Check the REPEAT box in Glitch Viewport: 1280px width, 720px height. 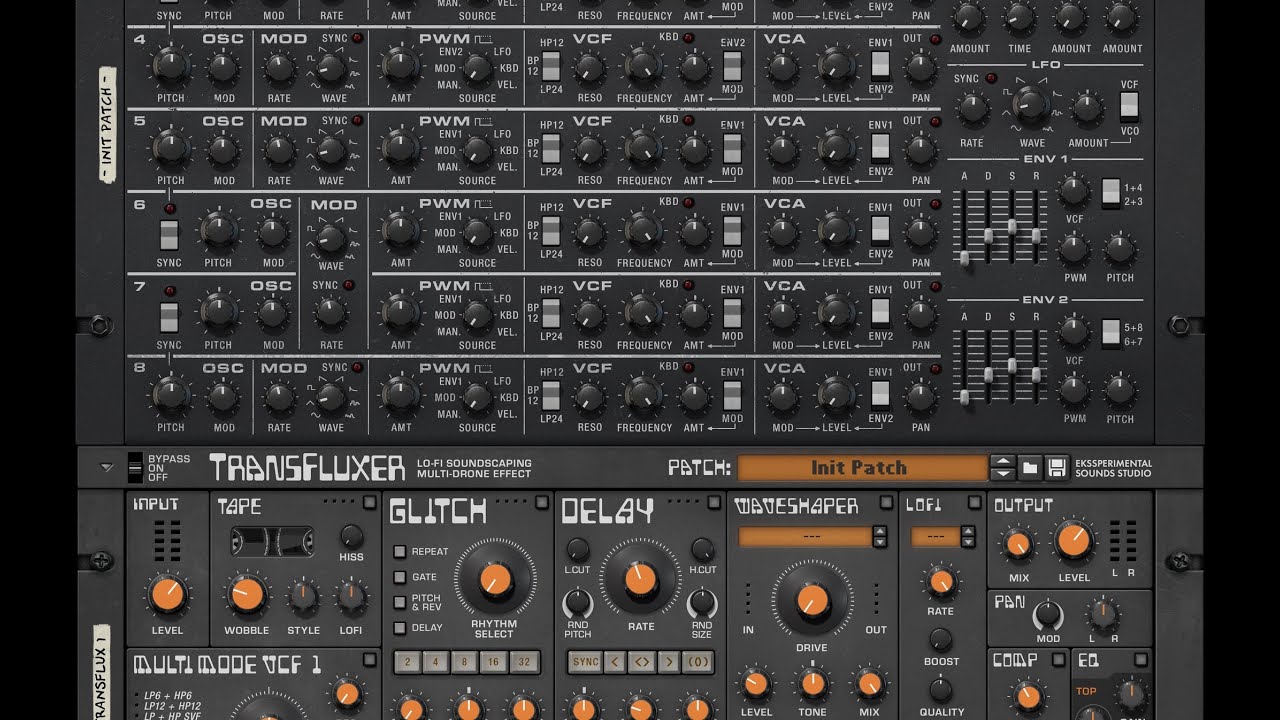tap(400, 551)
